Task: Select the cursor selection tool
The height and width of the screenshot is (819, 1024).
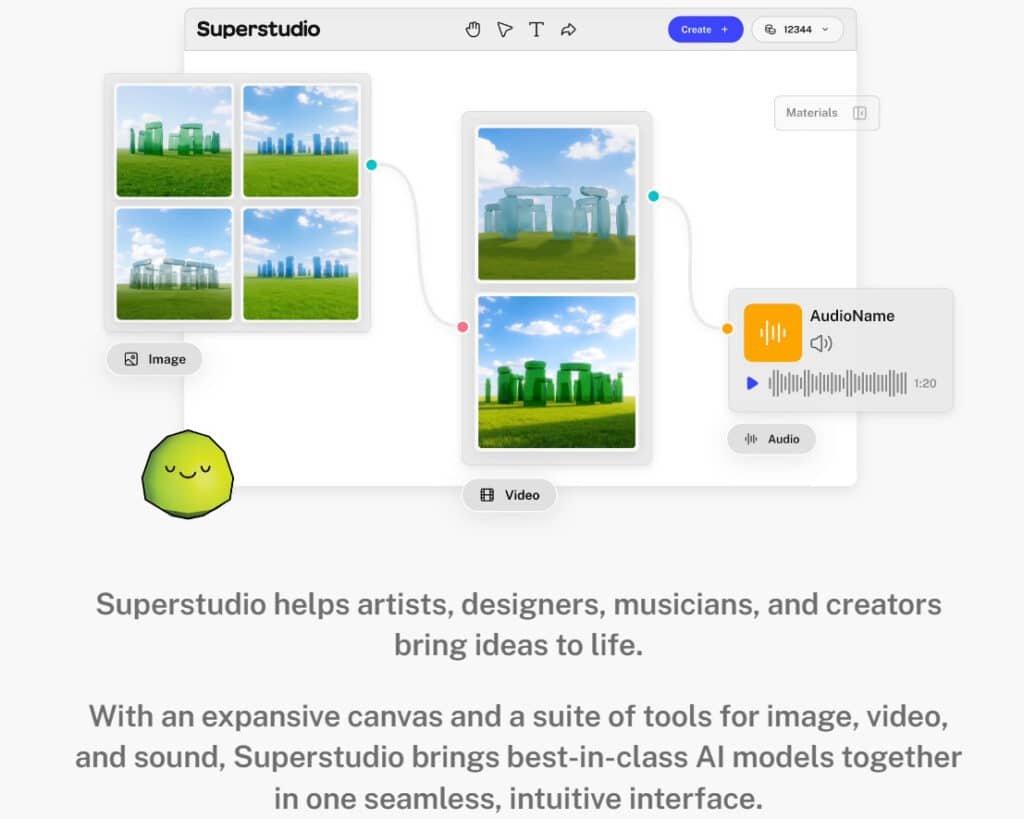Action: [x=505, y=29]
